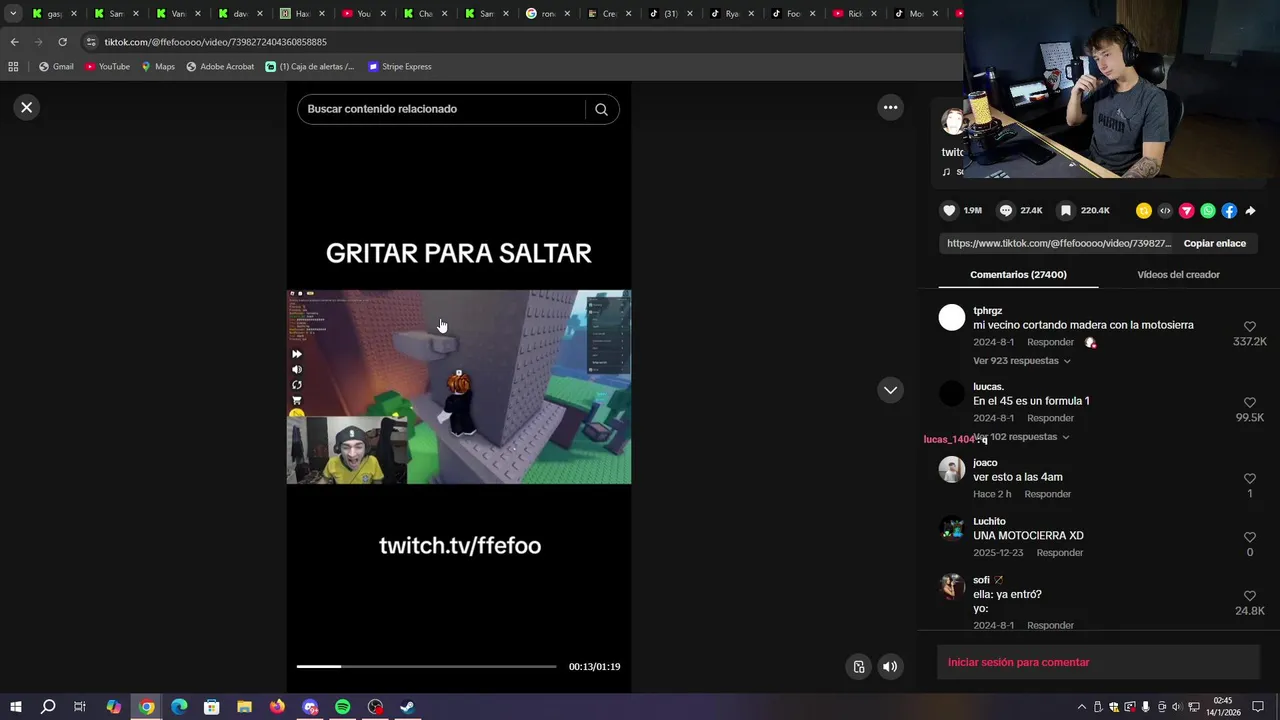This screenshot has height=720, width=1280.
Task: Open Chrome apps grid in bookmarks bar
Action: pos(13,67)
